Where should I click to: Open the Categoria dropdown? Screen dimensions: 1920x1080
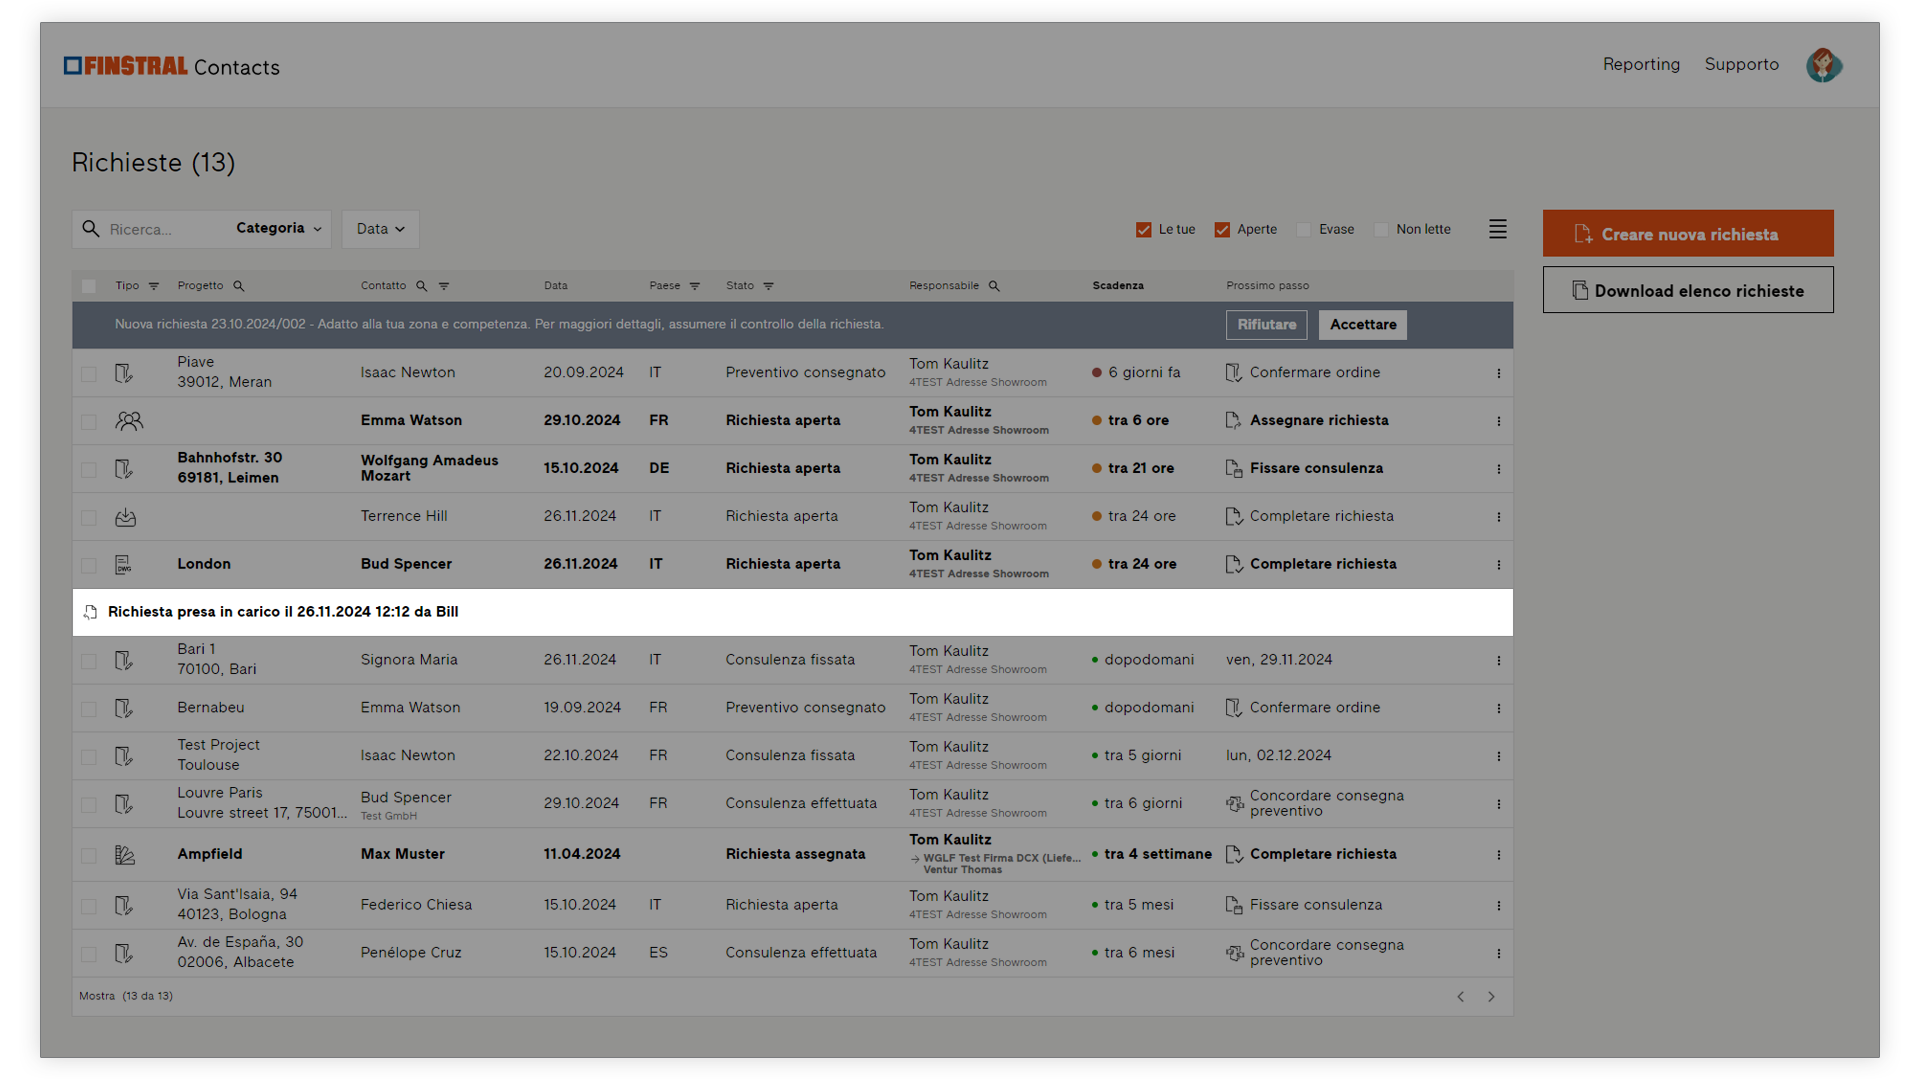(279, 229)
